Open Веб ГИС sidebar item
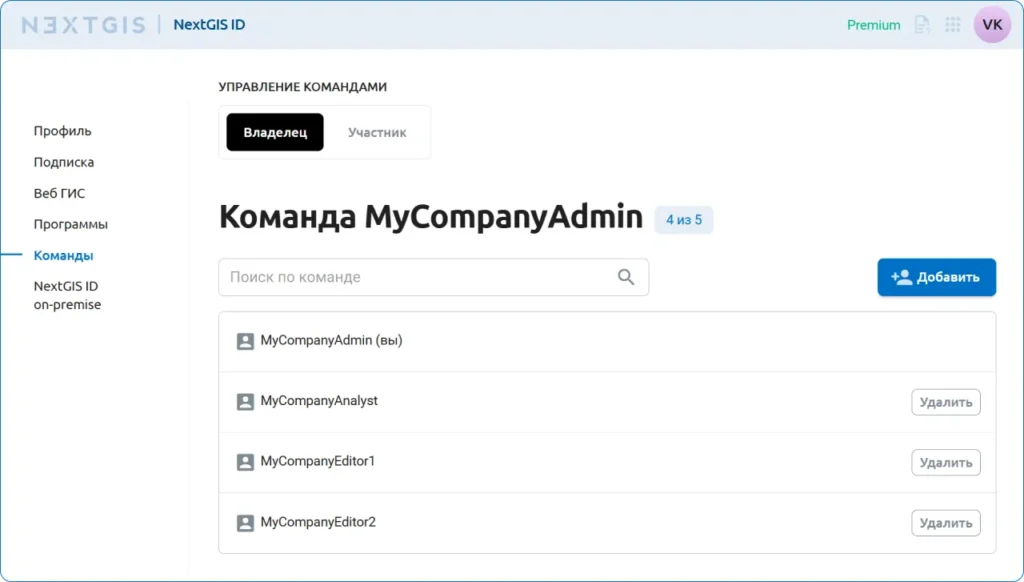The width and height of the screenshot is (1024, 582). tap(59, 193)
